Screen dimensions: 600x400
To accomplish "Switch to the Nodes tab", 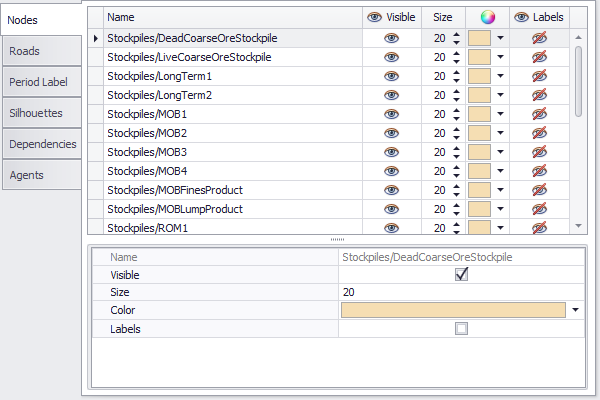I will point(41,20).
